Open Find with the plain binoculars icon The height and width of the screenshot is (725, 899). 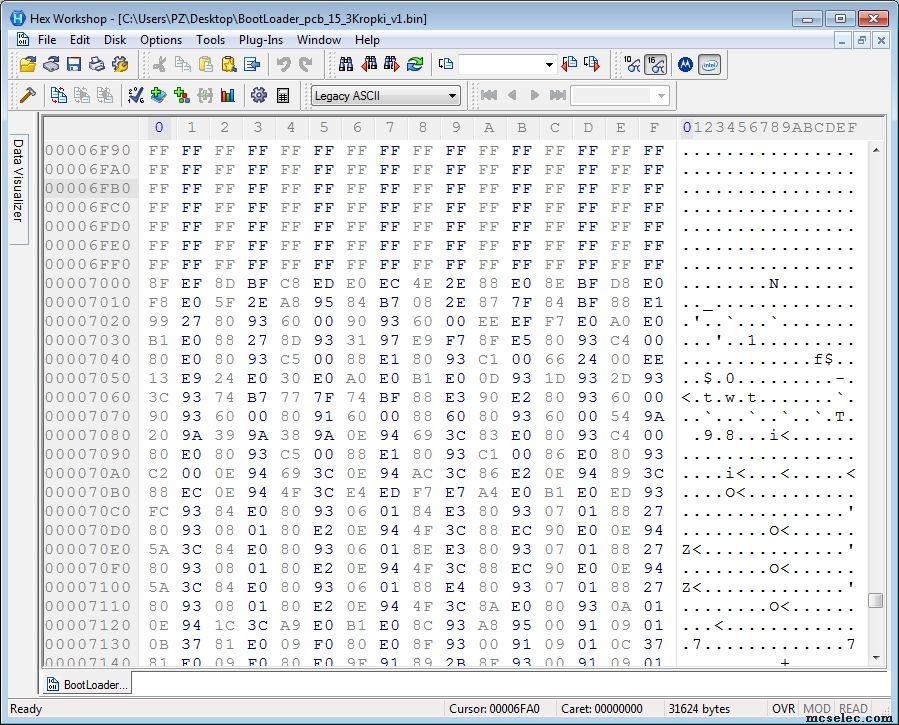[346, 64]
